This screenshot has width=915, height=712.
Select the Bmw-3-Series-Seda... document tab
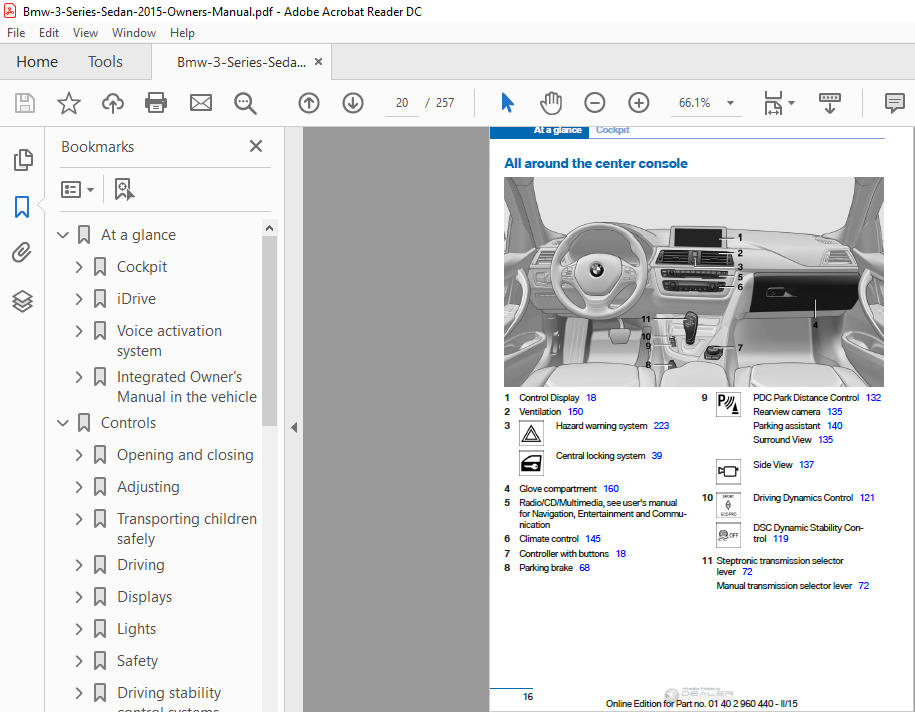pos(241,62)
